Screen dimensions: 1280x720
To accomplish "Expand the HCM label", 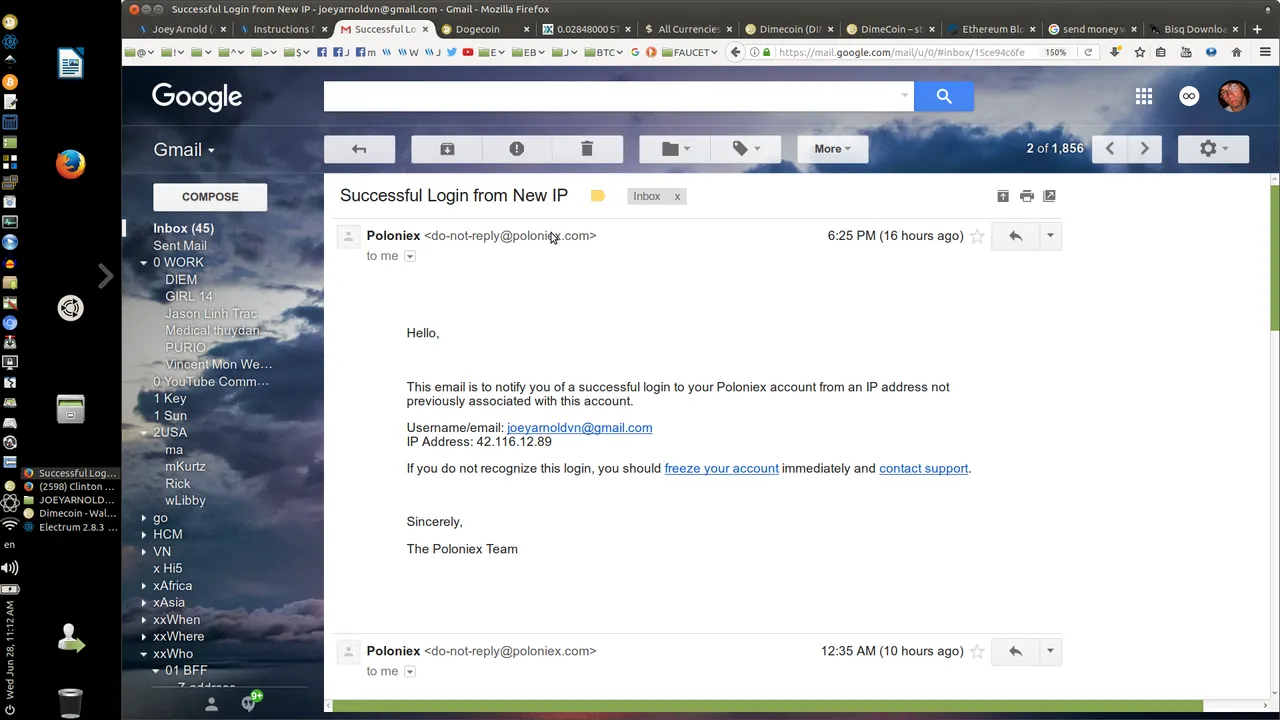I will [143, 535].
